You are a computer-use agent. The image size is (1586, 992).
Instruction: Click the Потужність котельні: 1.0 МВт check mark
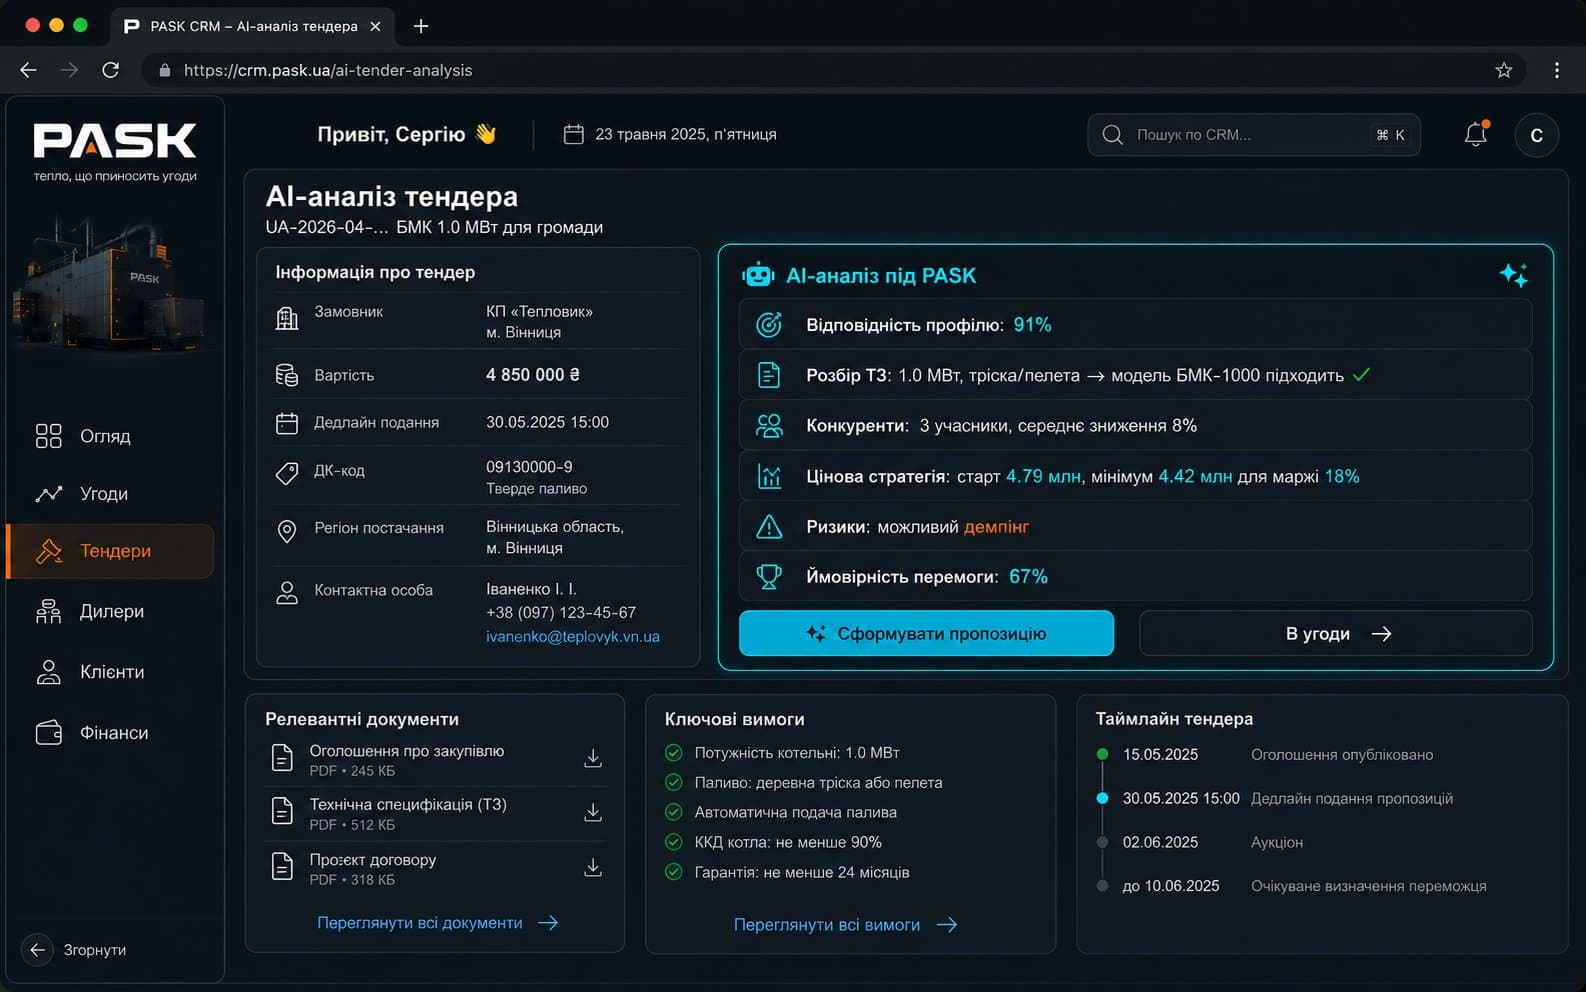pos(674,753)
